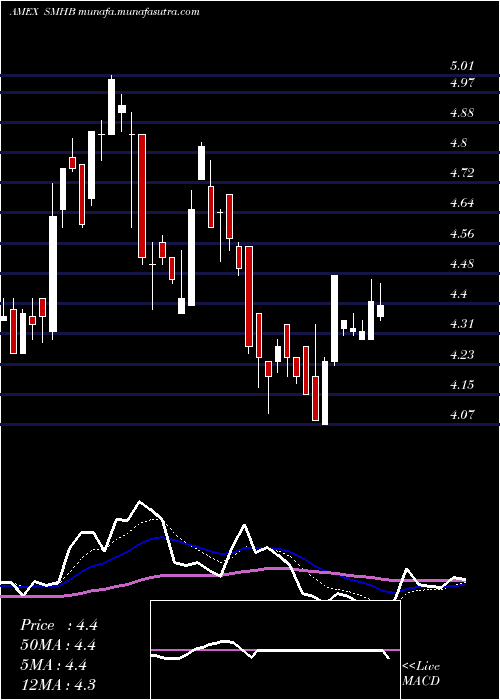Viewport: 500px width, 700px height.
Task: Click the 4.88 price axis label
Action: 462,112
